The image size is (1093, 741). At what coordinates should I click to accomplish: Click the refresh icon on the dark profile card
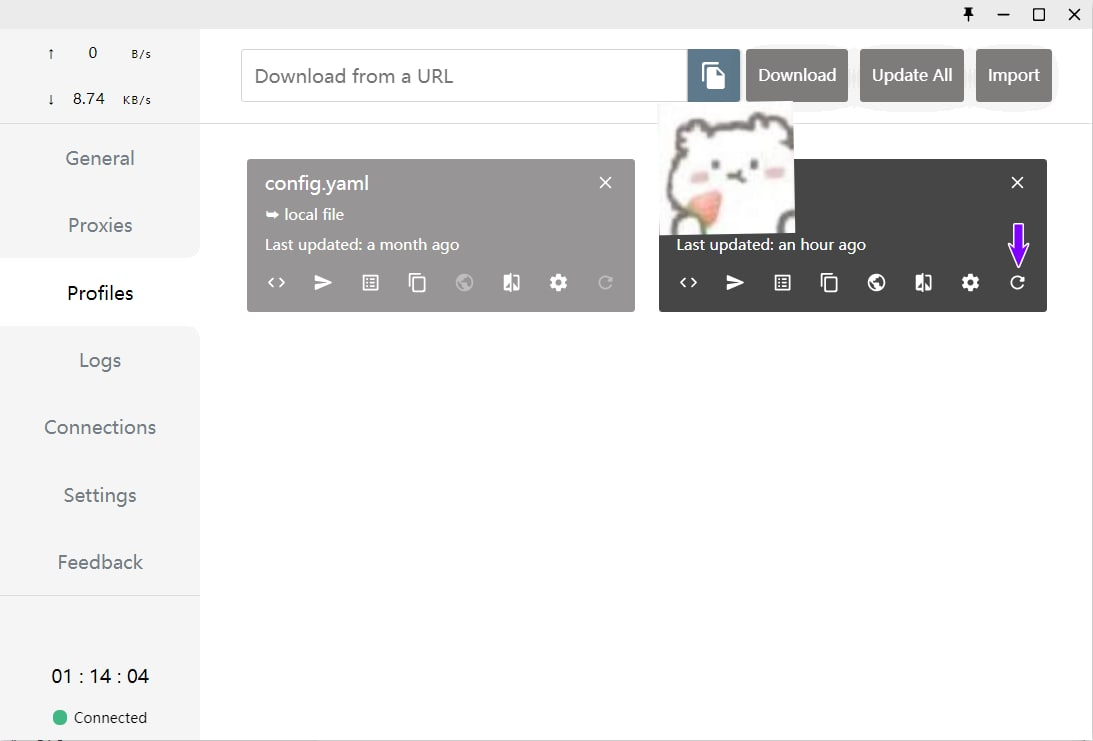click(1017, 283)
